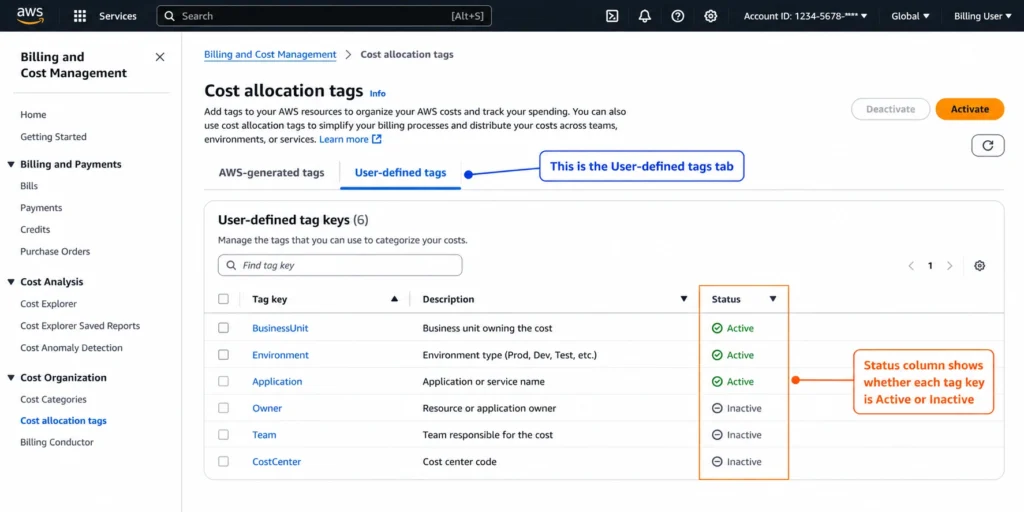Check the Environment row checkbox
The image size is (1024, 512).
[x=223, y=355]
